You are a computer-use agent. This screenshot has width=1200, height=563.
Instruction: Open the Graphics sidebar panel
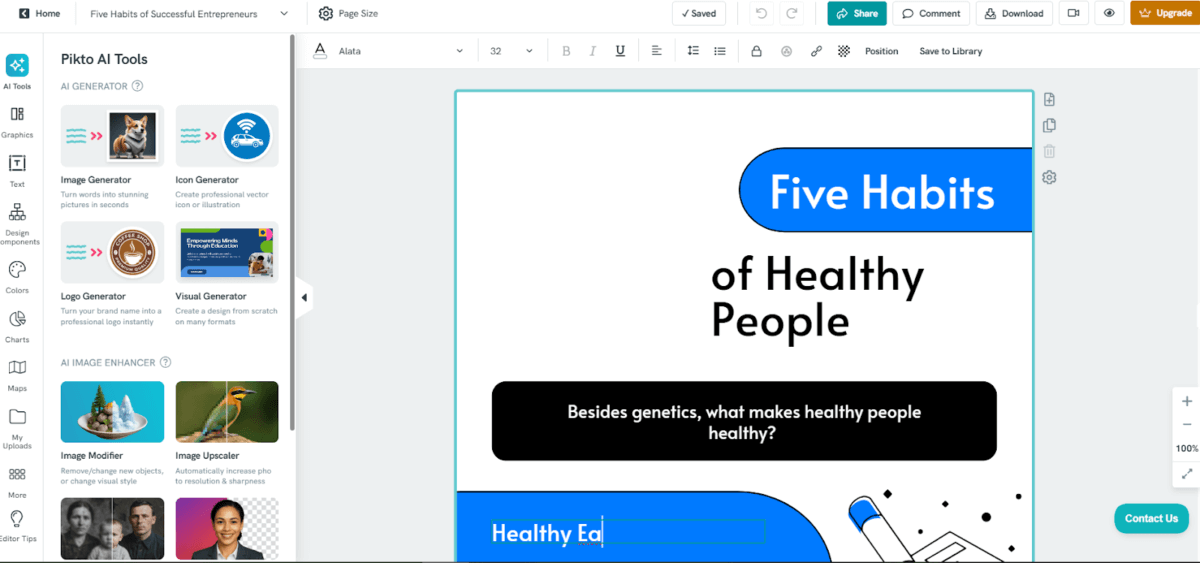point(17,122)
